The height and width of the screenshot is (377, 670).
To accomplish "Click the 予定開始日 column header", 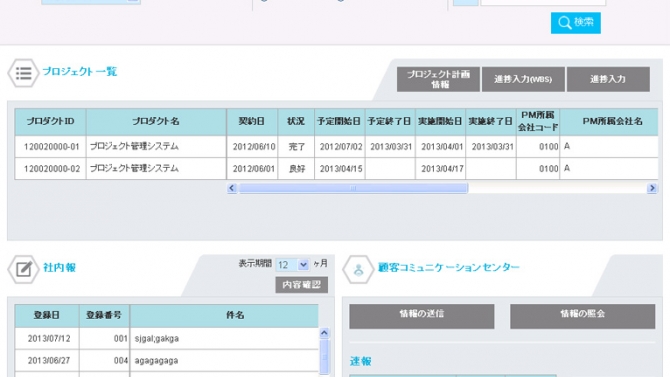I will [x=340, y=122].
